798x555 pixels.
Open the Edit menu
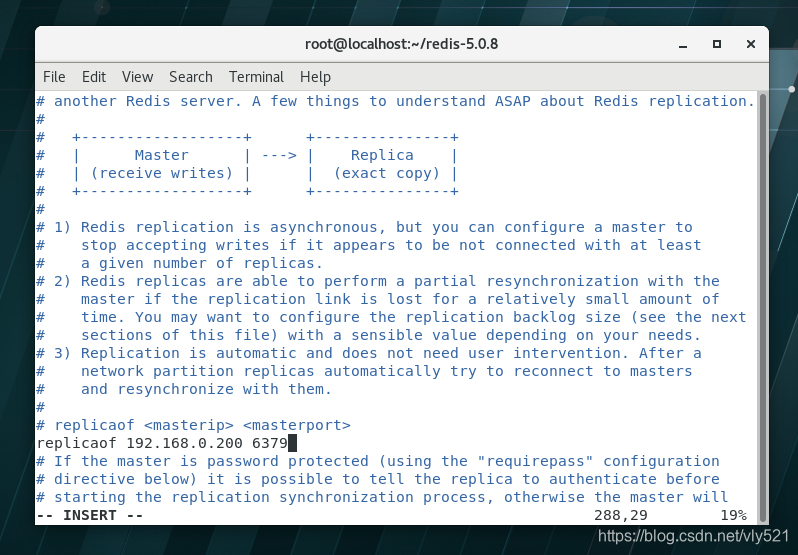94,77
